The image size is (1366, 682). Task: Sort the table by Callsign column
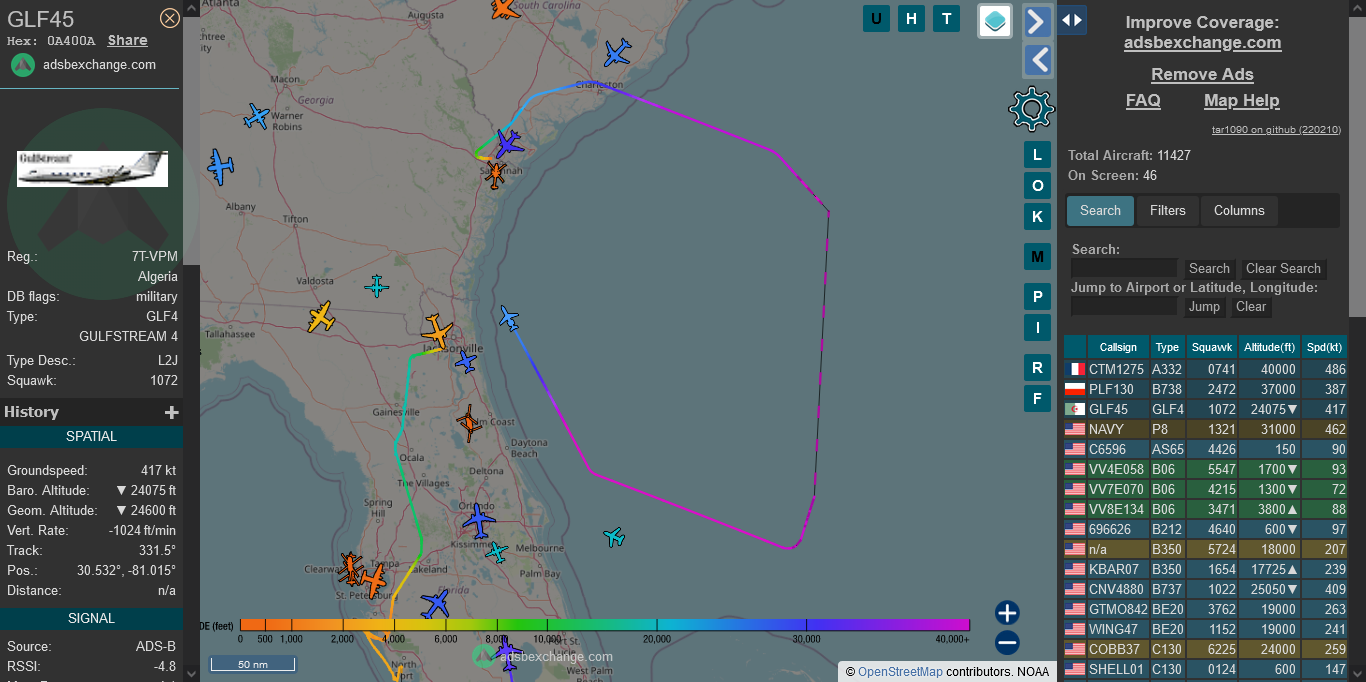(x=1118, y=347)
